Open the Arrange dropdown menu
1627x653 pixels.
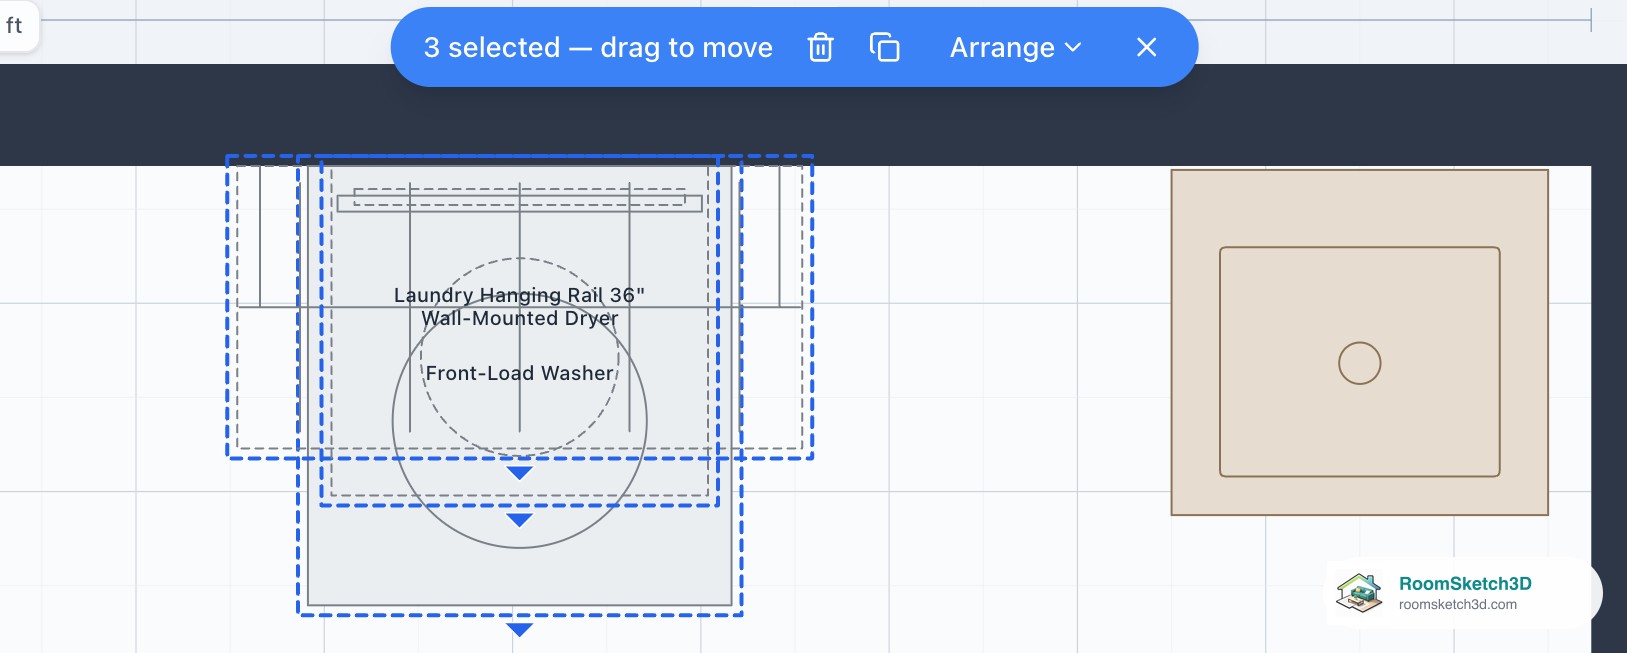click(1015, 47)
